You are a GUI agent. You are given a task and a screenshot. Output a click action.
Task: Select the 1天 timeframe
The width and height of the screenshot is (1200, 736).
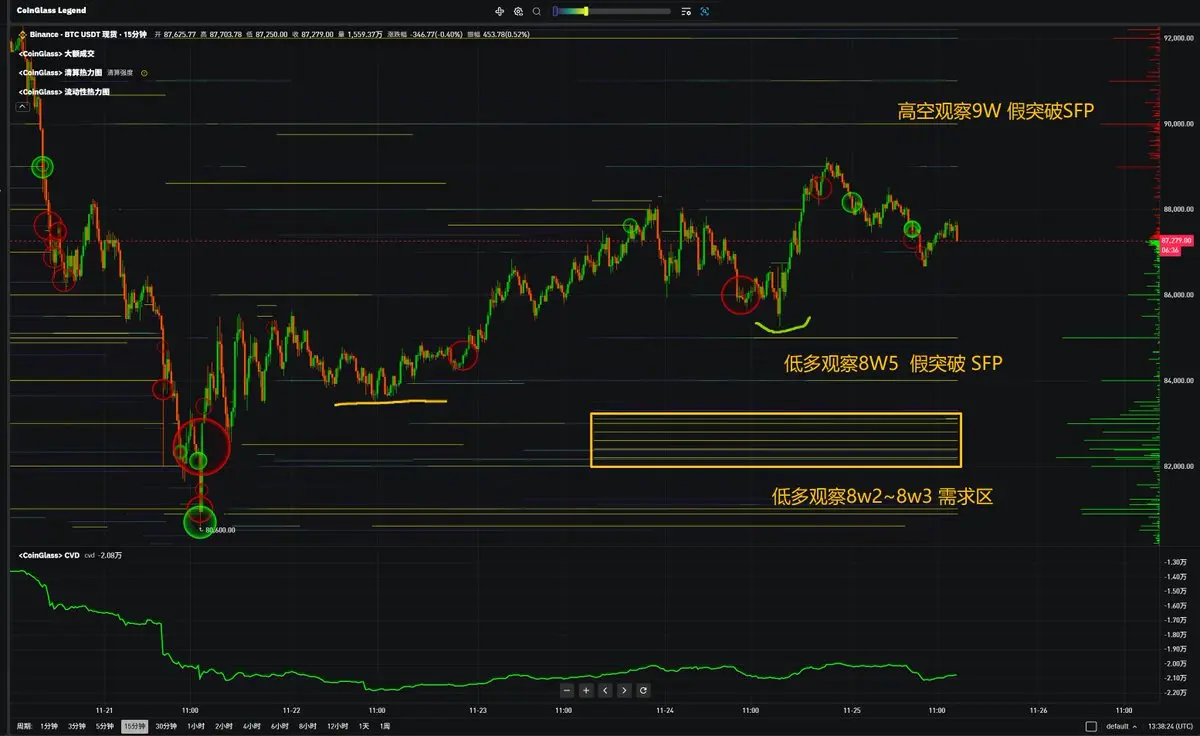364,726
